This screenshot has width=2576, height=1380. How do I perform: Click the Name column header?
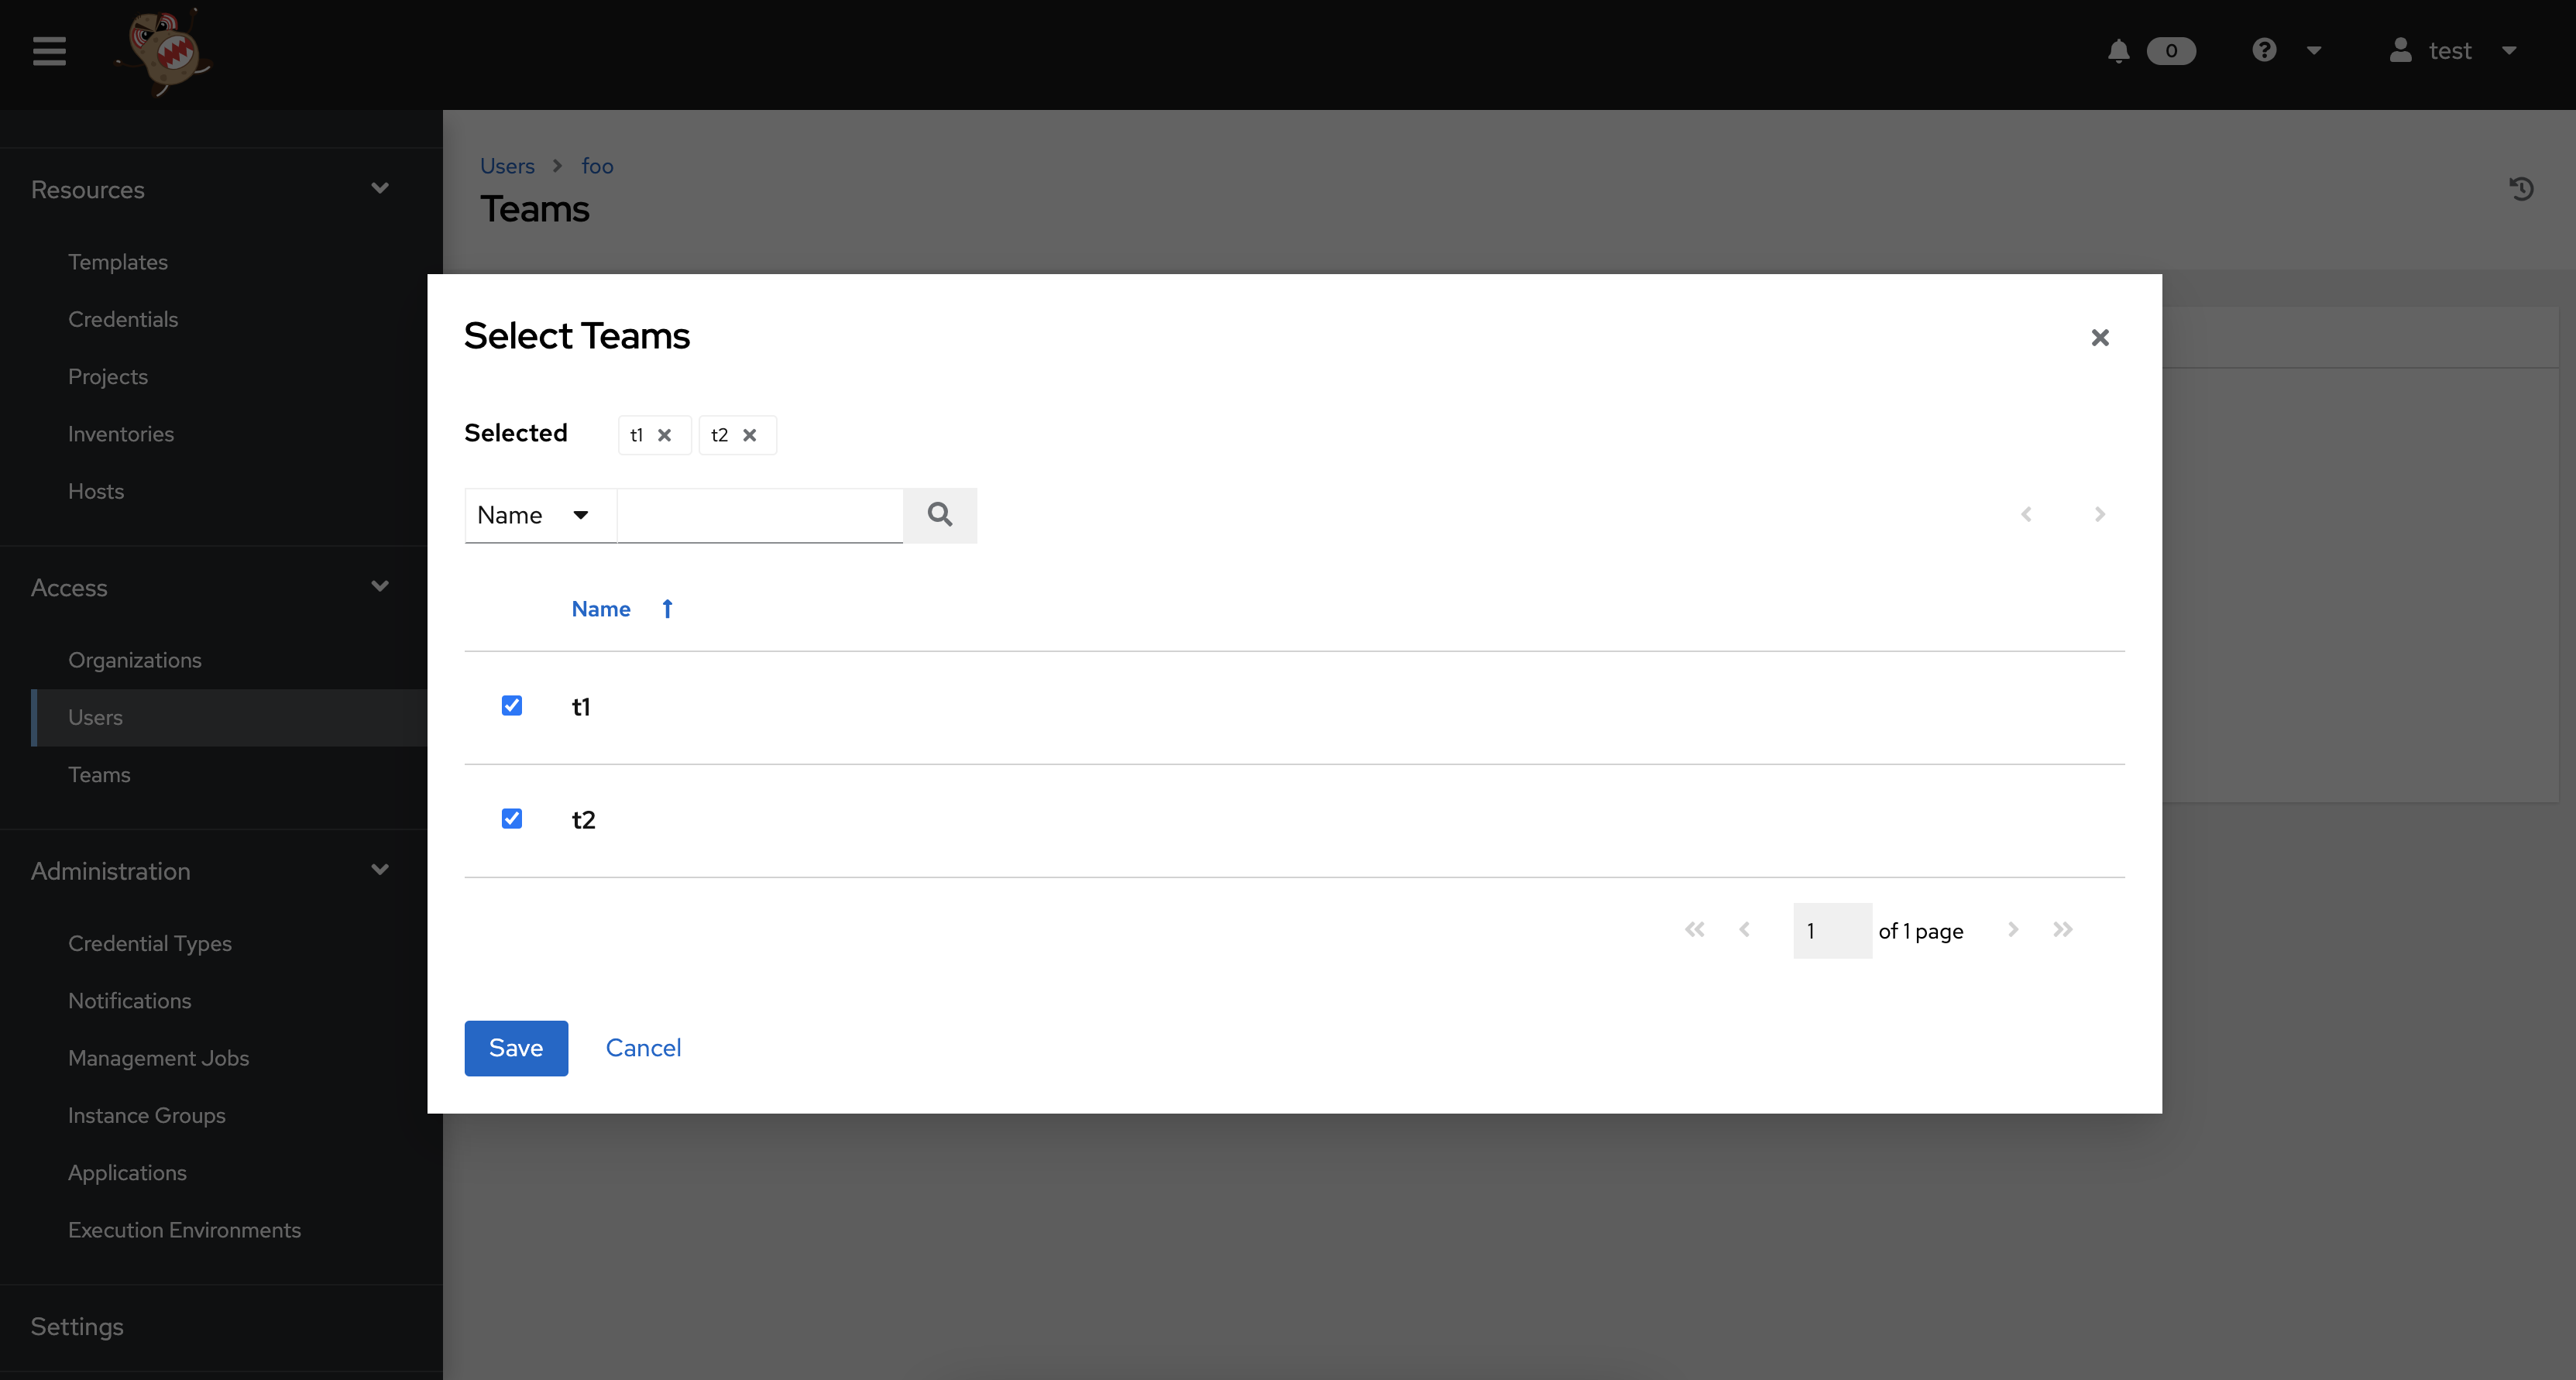(601, 609)
